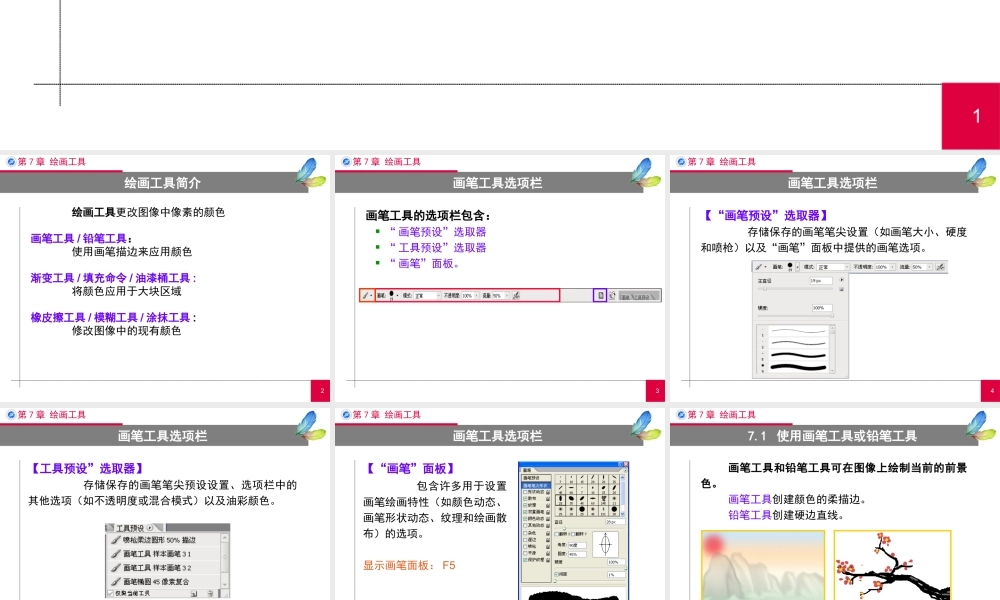Click the feather logo on slide 3
This screenshot has width=1000, height=600.
coord(646,173)
